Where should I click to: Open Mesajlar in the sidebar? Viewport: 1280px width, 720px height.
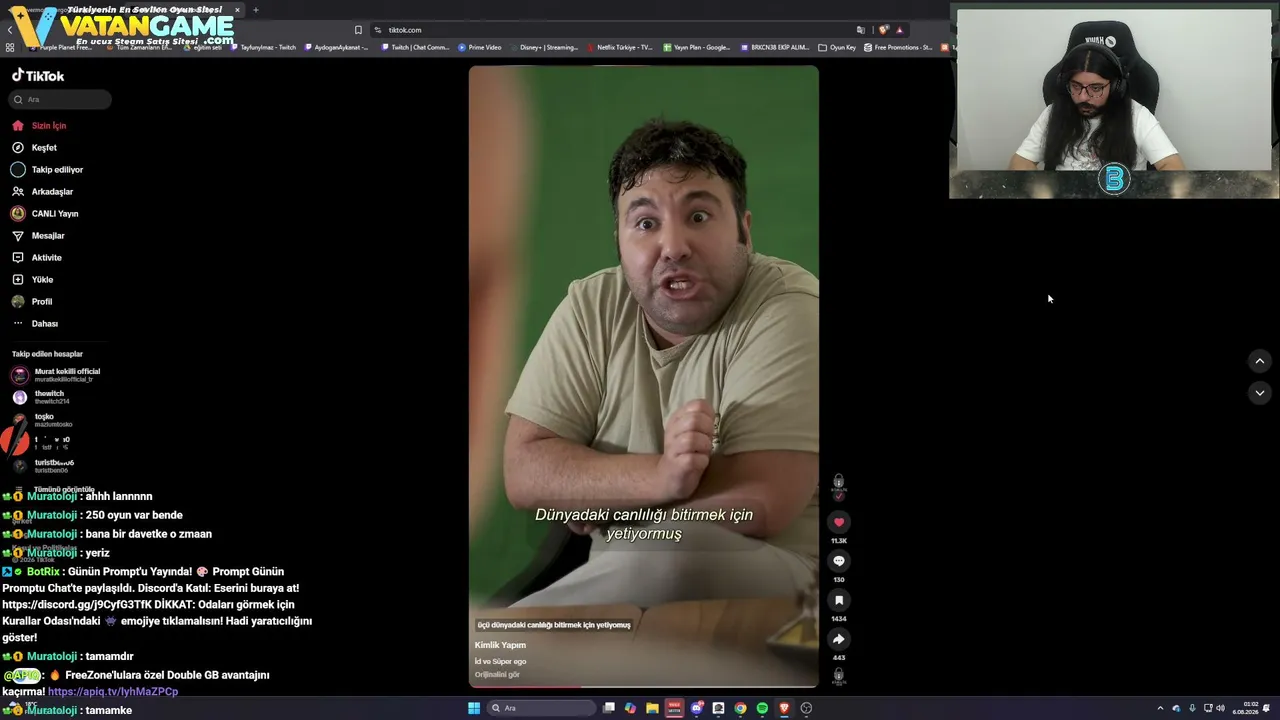(x=38, y=236)
